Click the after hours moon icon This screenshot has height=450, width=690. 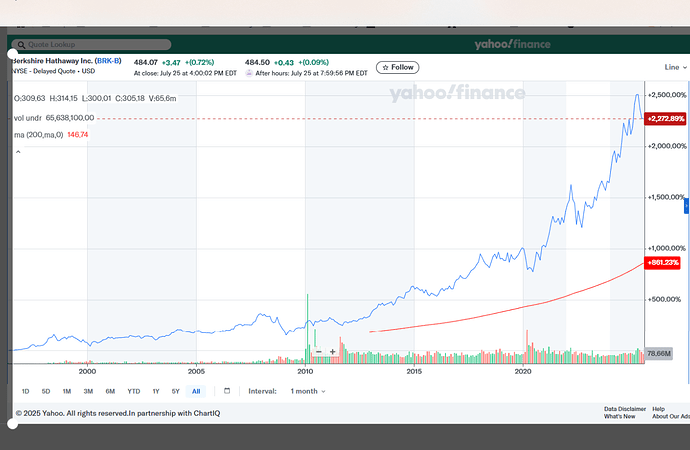point(249,73)
